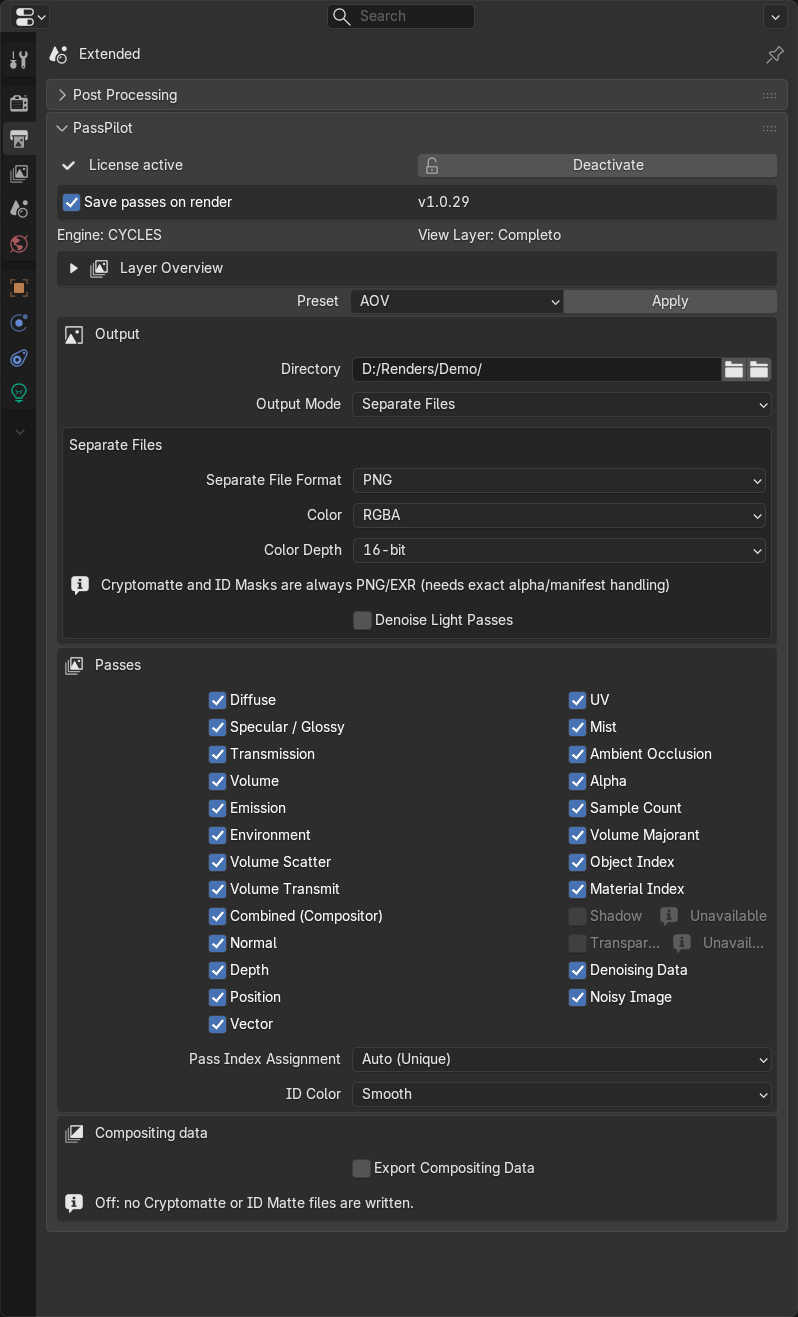Toggle the Volume Scatter pass
The image size is (798, 1317).
(217, 862)
